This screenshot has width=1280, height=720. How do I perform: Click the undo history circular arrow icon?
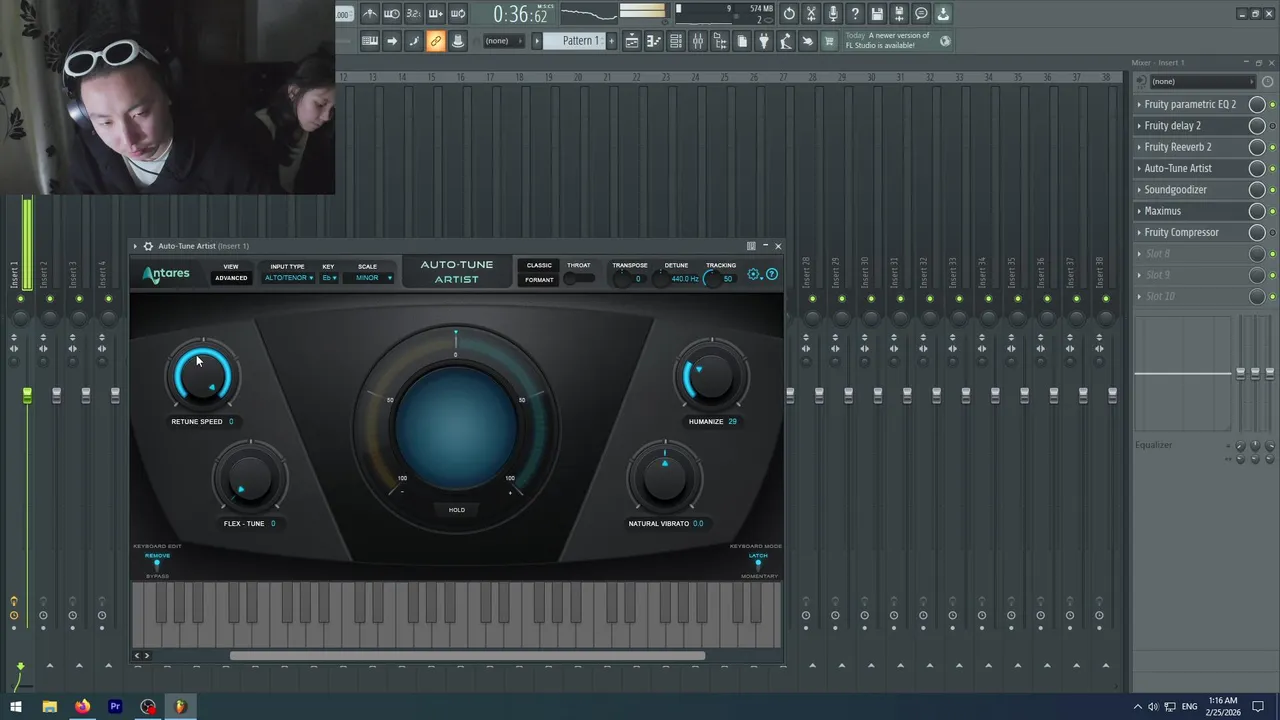(x=789, y=14)
